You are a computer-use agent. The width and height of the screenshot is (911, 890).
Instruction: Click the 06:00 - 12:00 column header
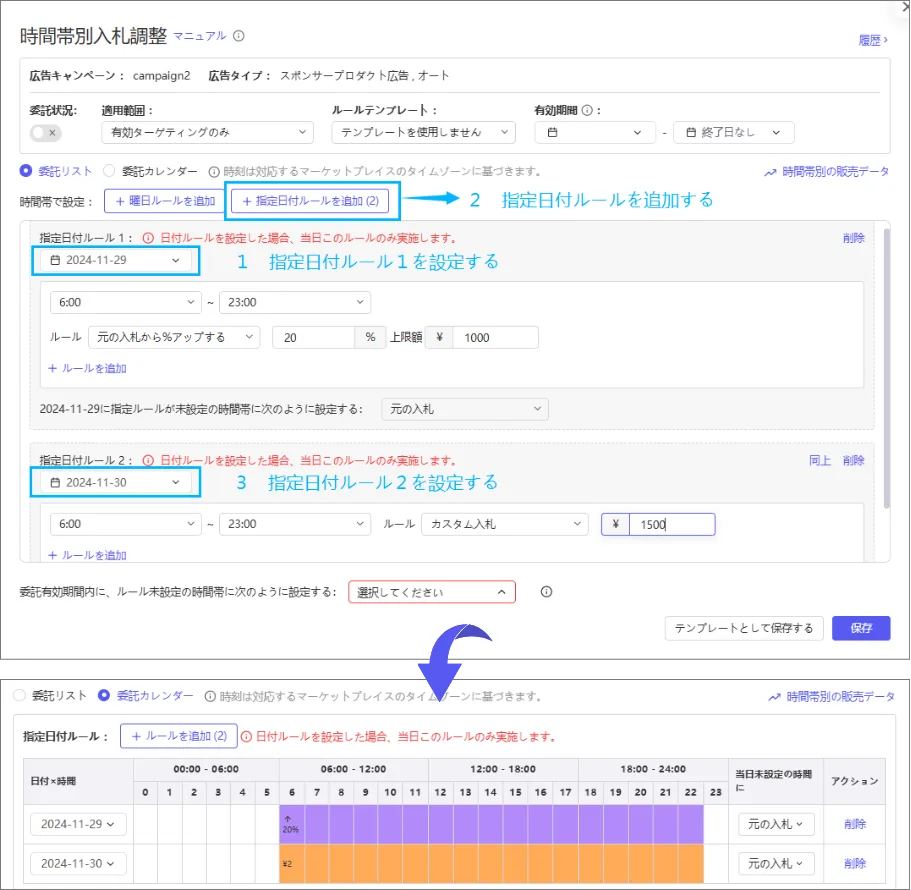(x=354, y=769)
